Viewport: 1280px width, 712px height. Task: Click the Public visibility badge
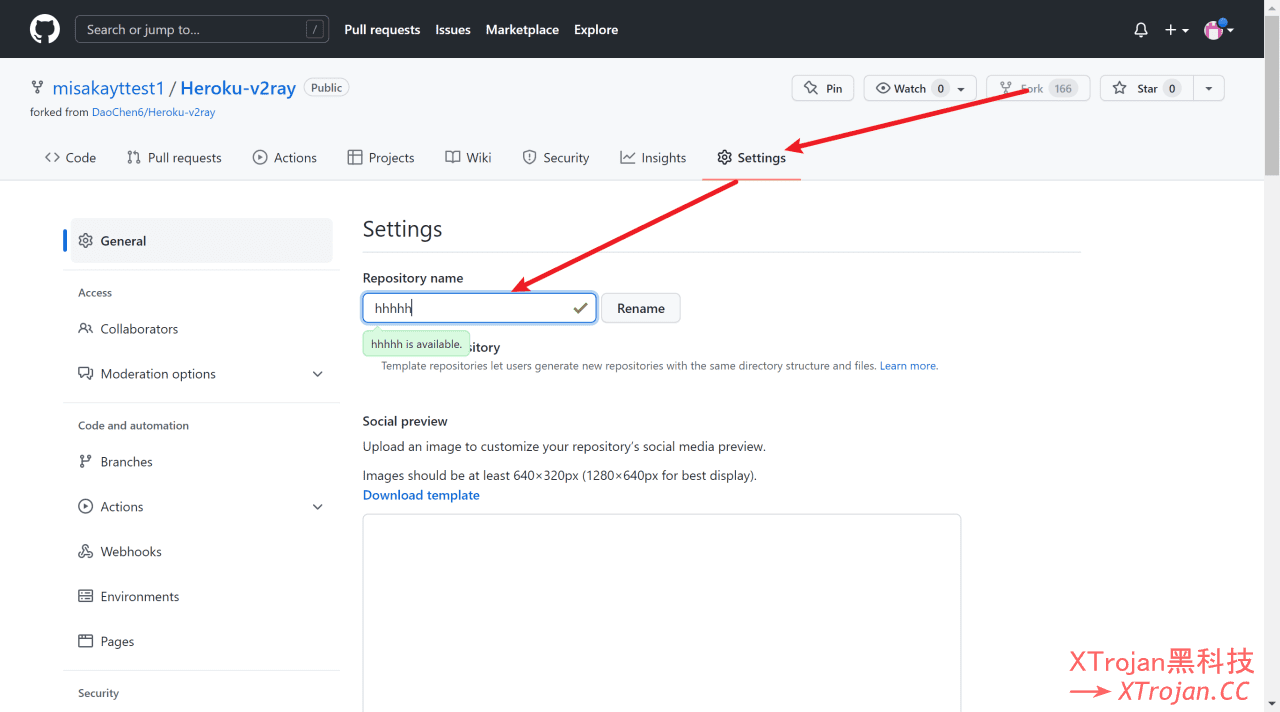tap(326, 88)
